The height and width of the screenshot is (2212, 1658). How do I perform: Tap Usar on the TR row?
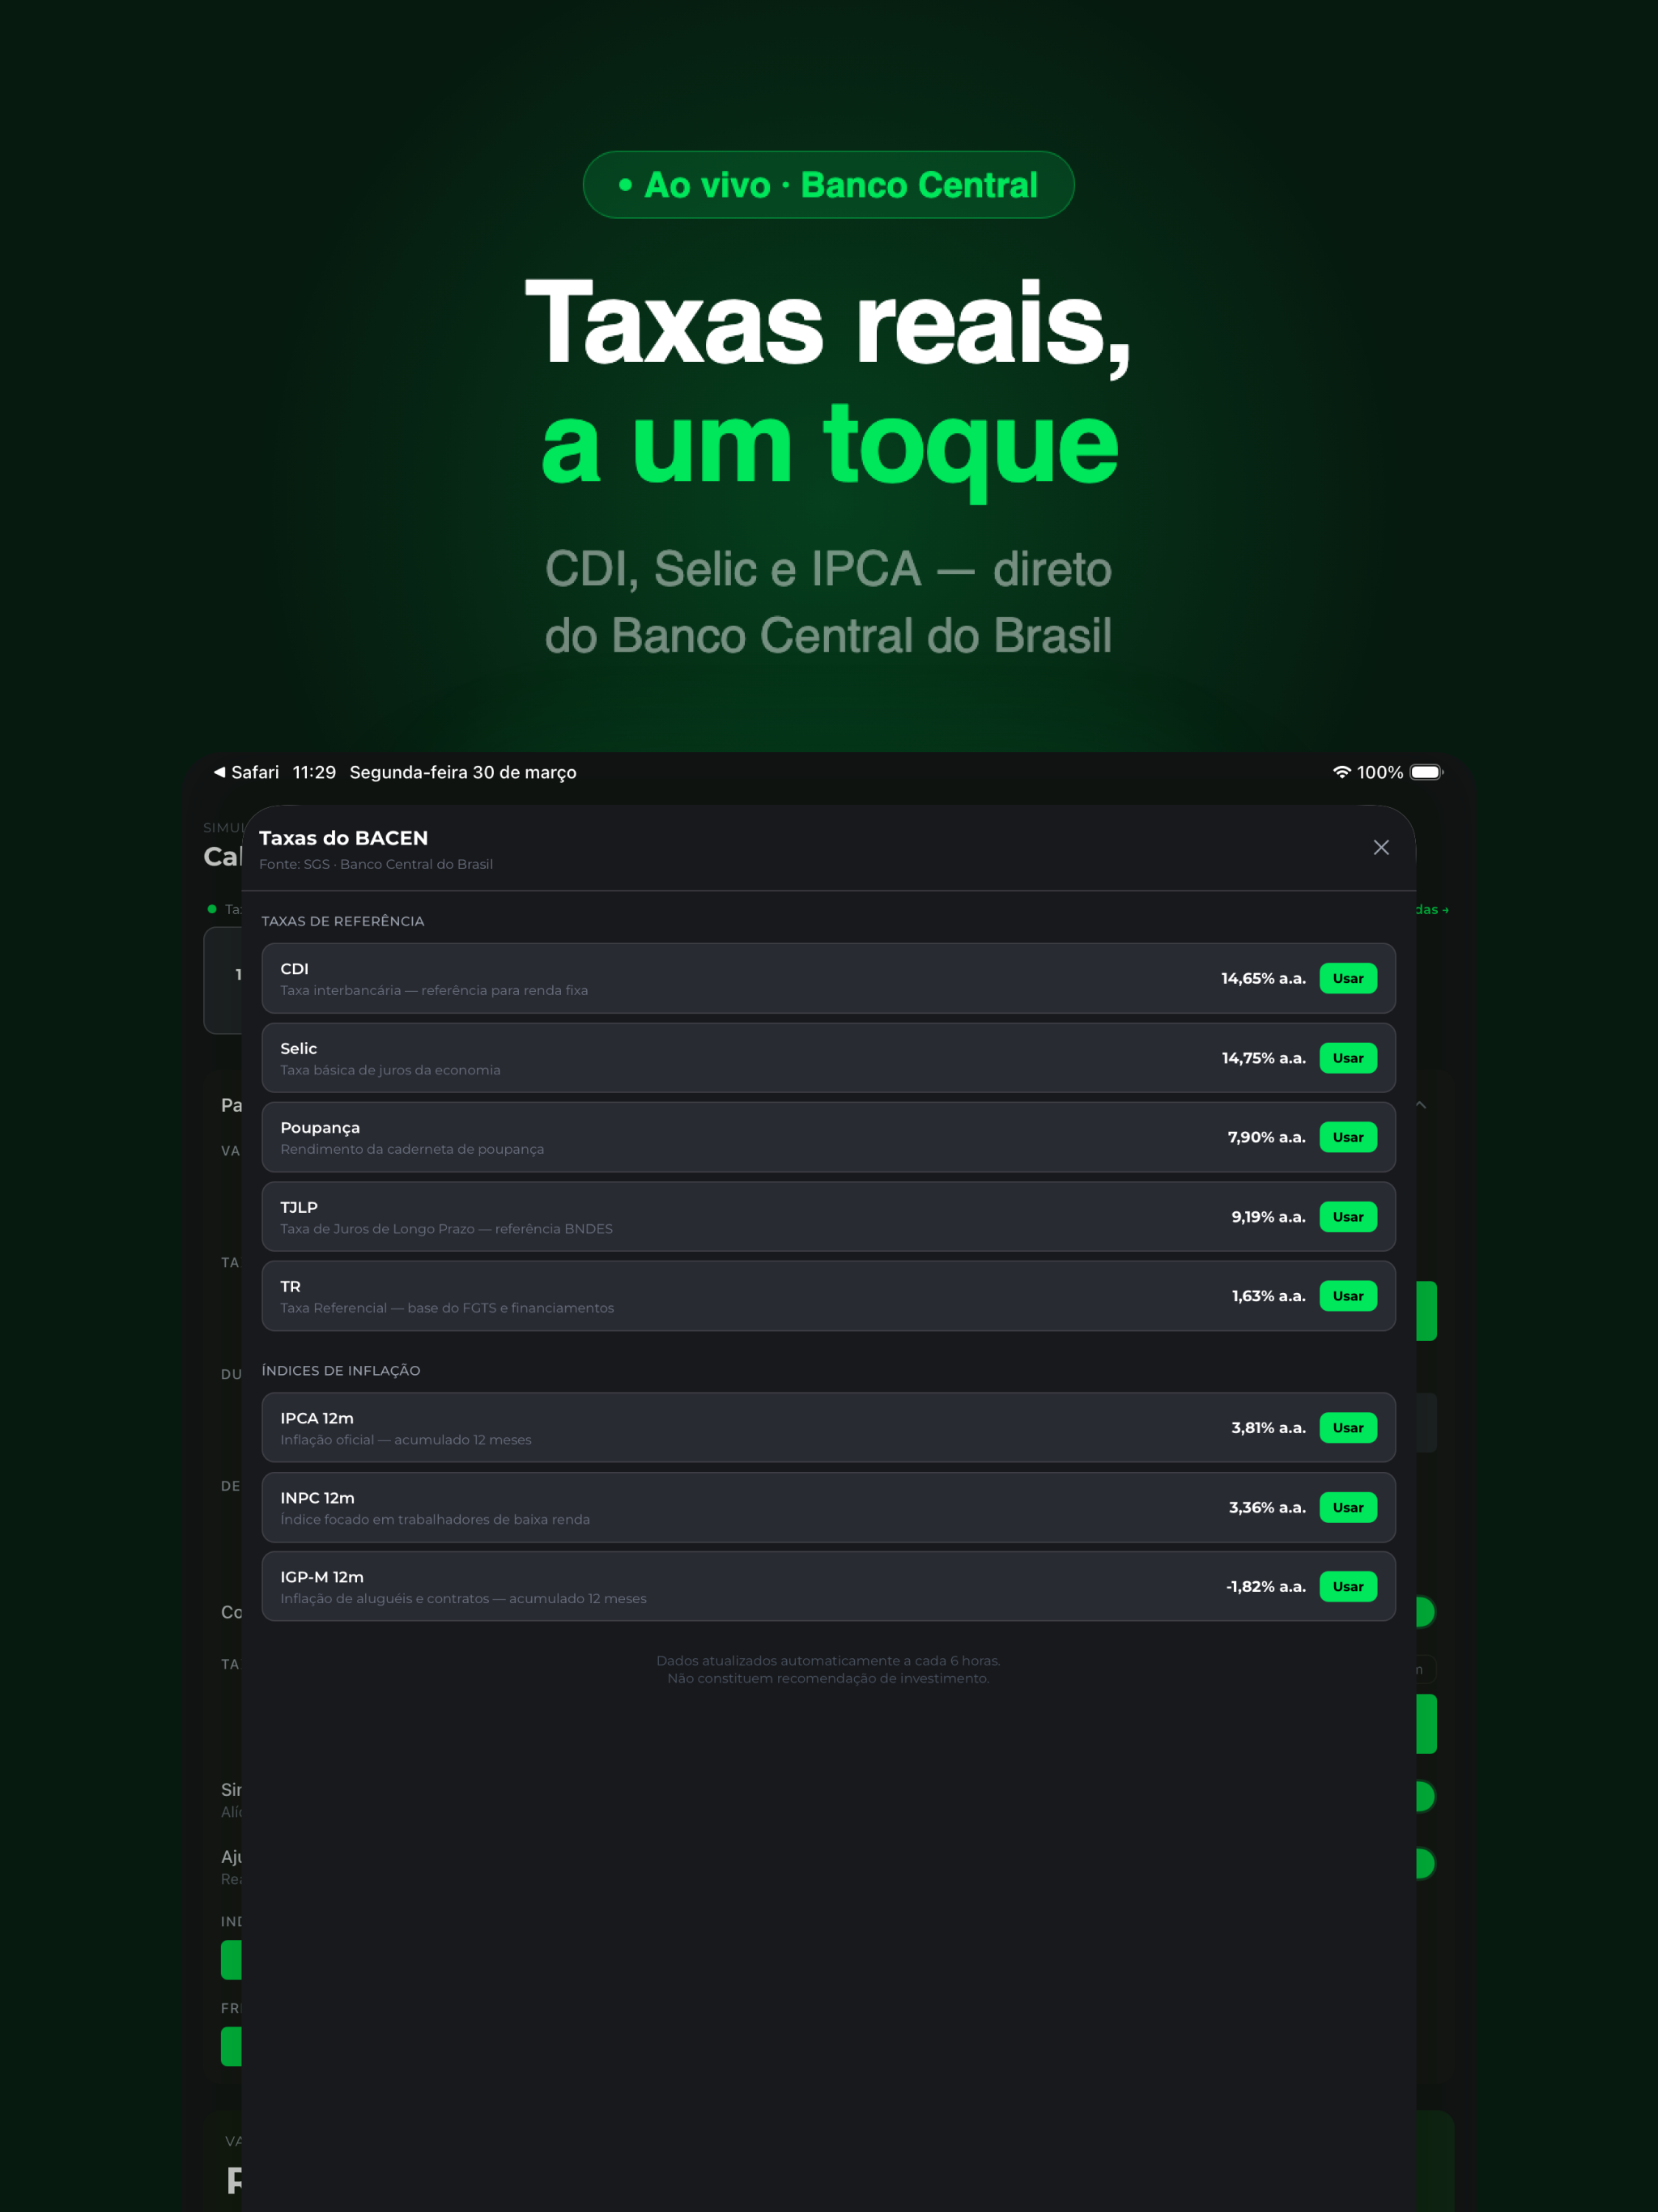[1348, 1296]
